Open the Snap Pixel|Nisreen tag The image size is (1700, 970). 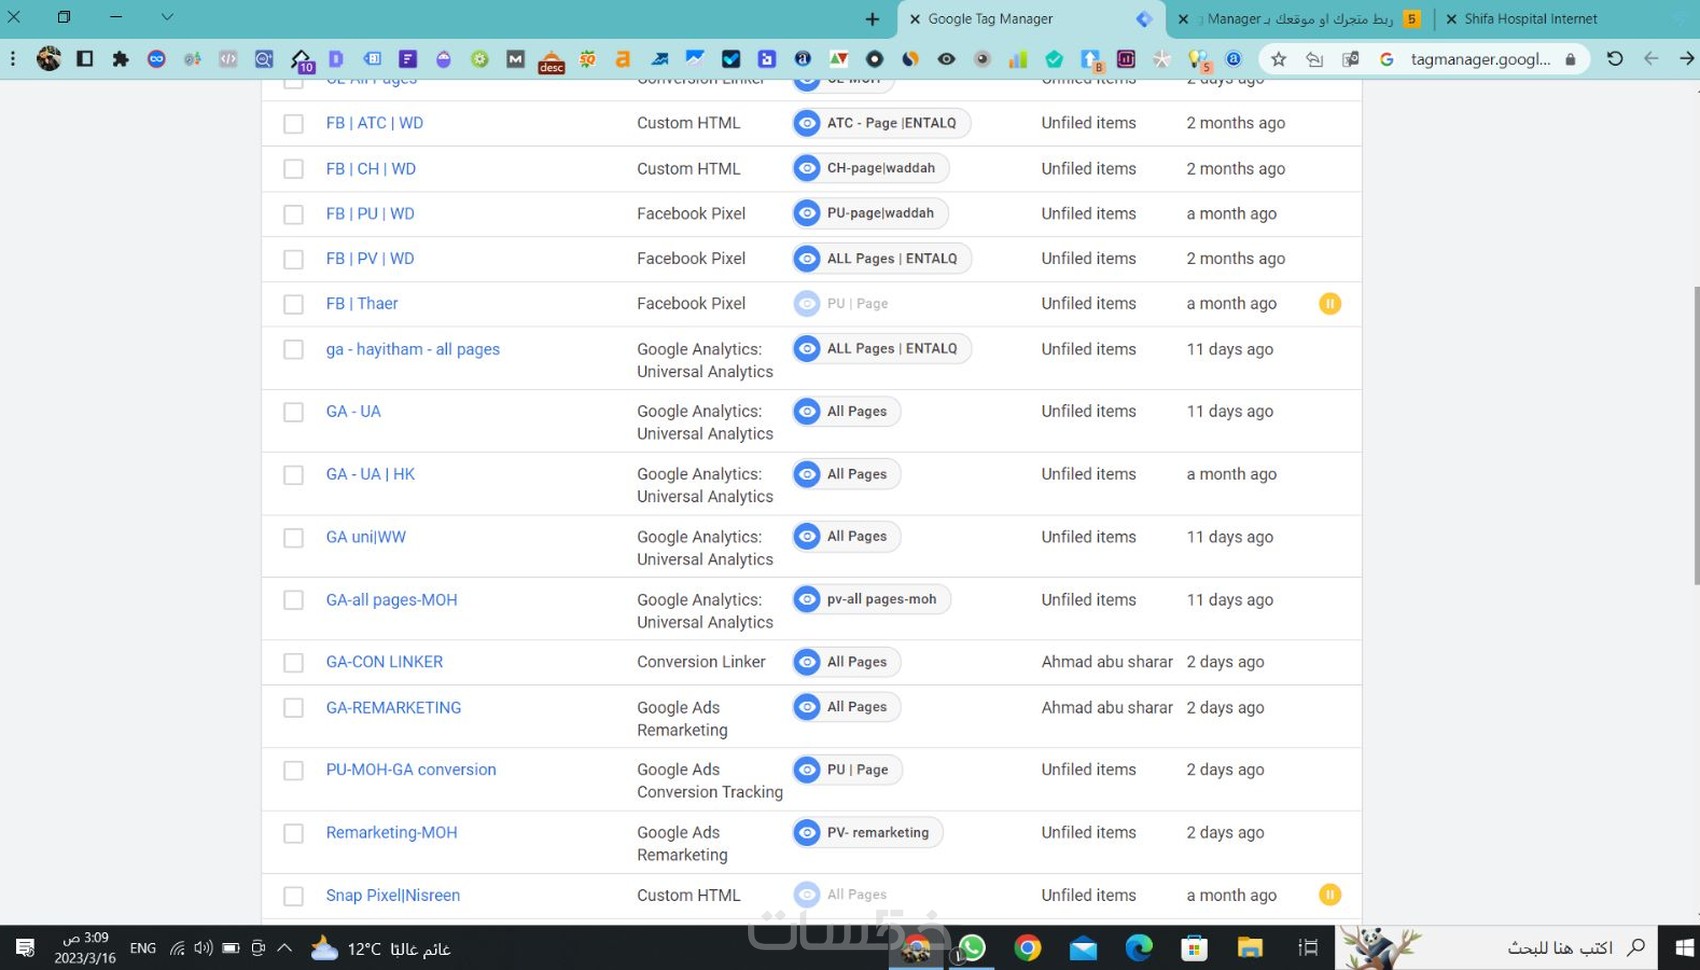click(393, 895)
